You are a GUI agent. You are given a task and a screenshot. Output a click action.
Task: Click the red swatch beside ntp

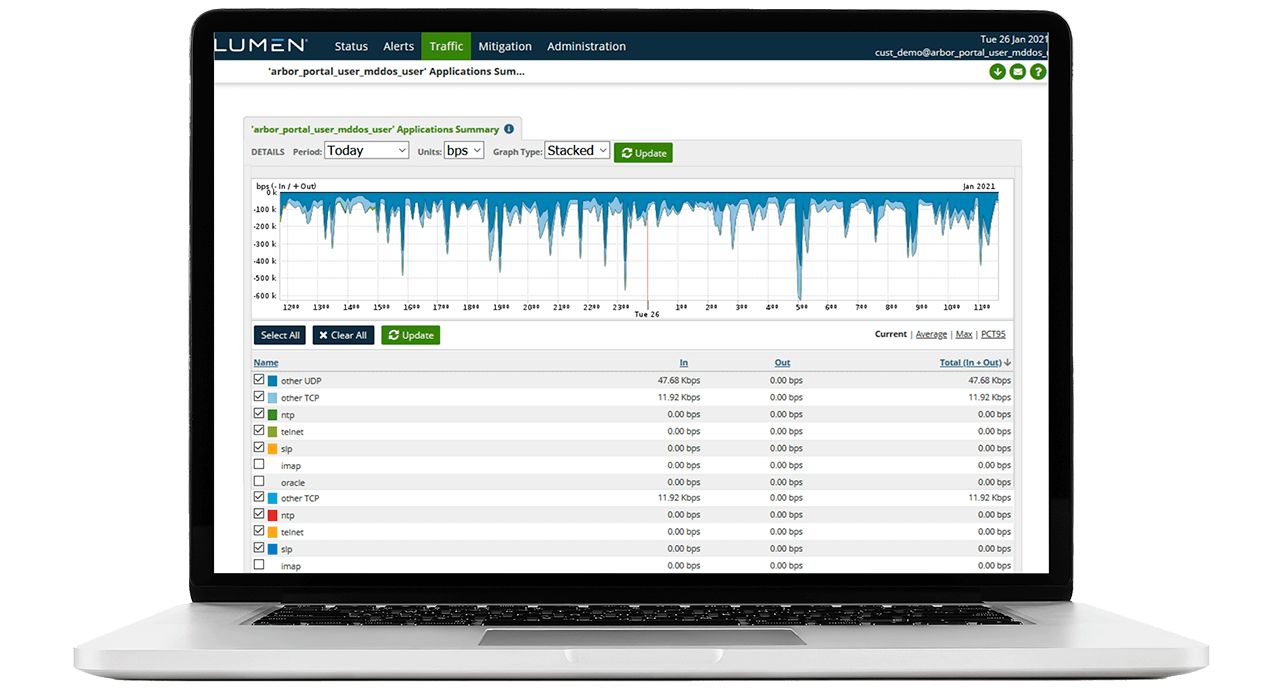pos(272,515)
